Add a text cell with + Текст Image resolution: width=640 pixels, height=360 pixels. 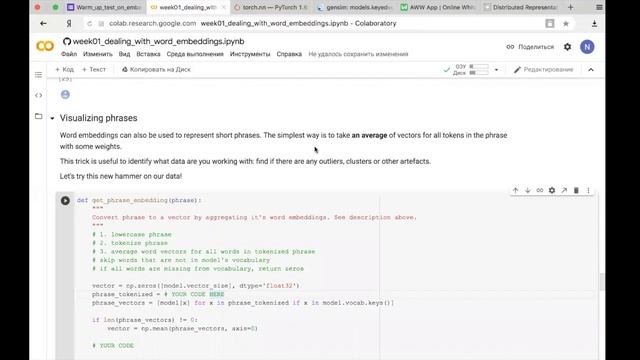[94, 69]
